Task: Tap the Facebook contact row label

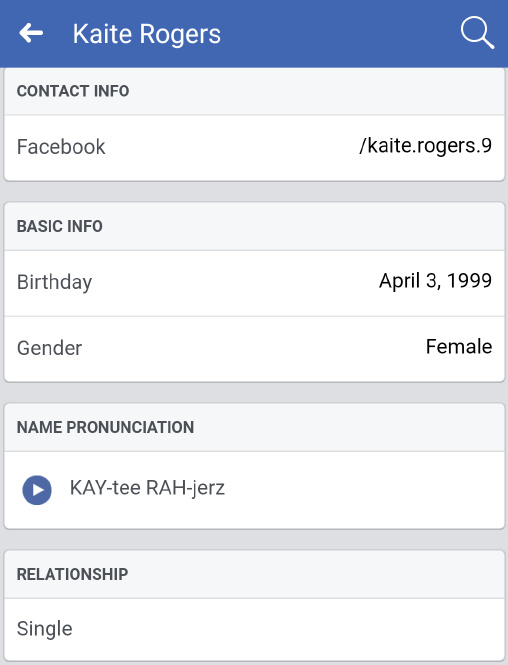Action: click(61, 147)
